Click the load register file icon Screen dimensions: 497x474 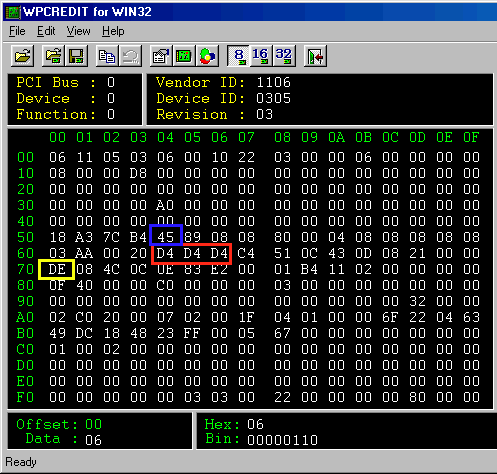53,56
